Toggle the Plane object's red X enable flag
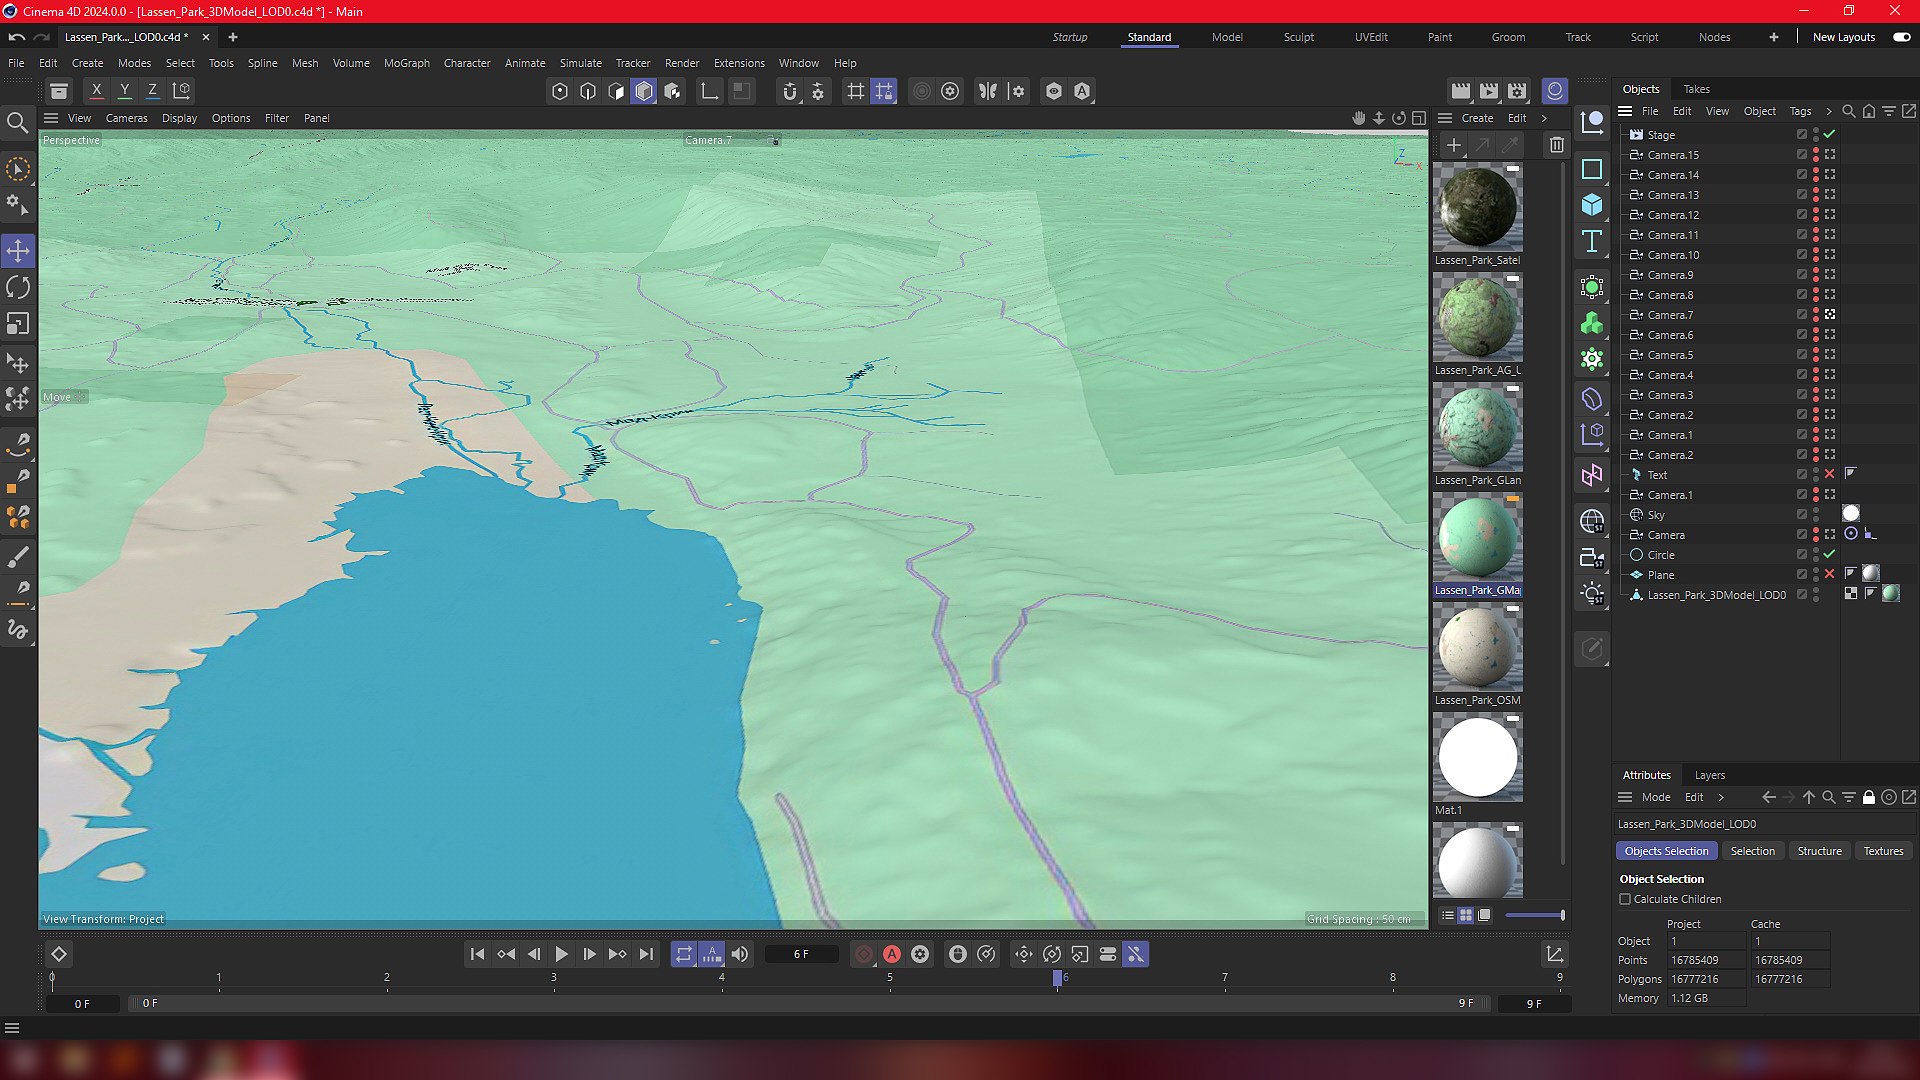Image resolution: width=1920 pixels, height=1080 pixels. pyautogui.click(x=1829, y=574)
